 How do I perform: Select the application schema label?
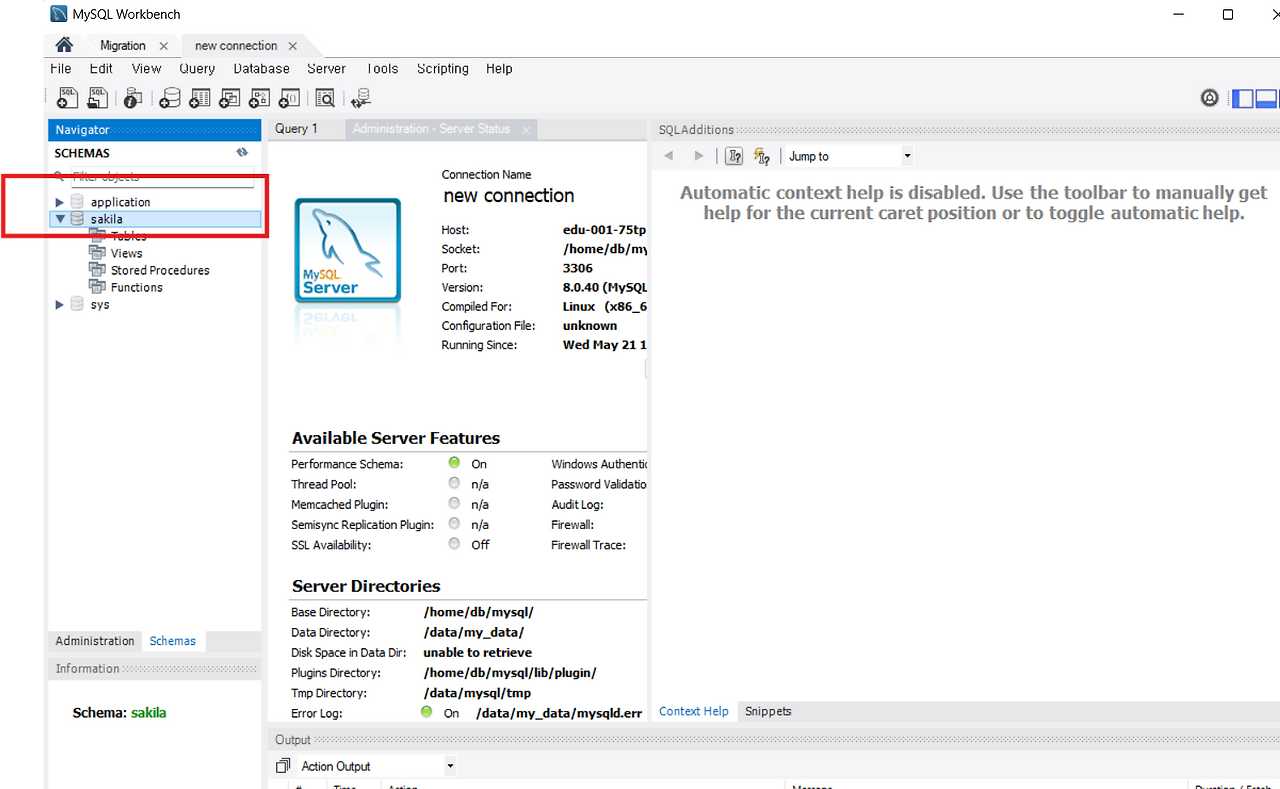(121, 202)
